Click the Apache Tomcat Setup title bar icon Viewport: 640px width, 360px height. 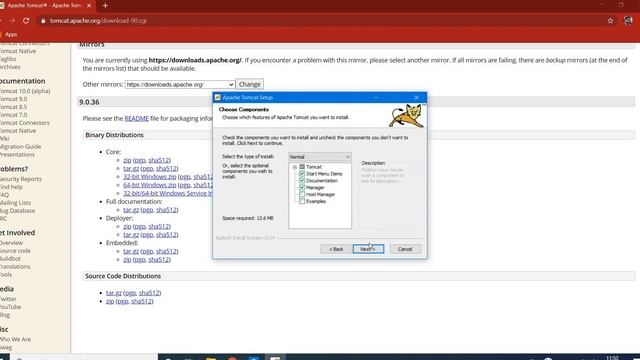click(x=218, y=98)
